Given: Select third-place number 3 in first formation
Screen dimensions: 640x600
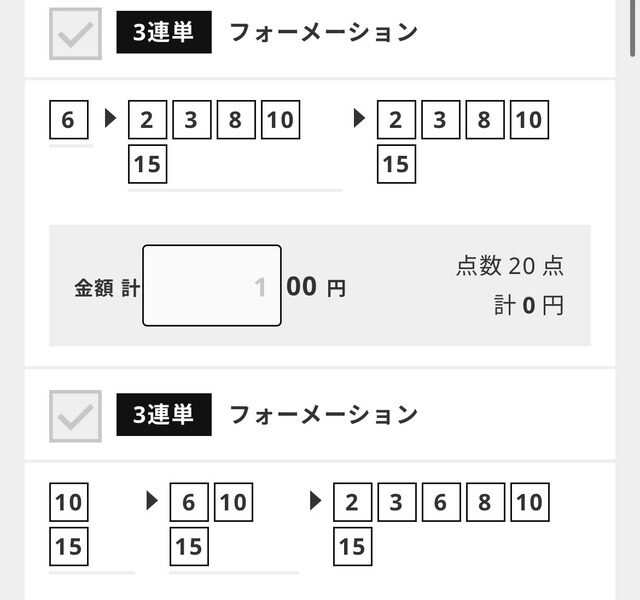Looking at the screenshot, I should (x=440, y=120).
